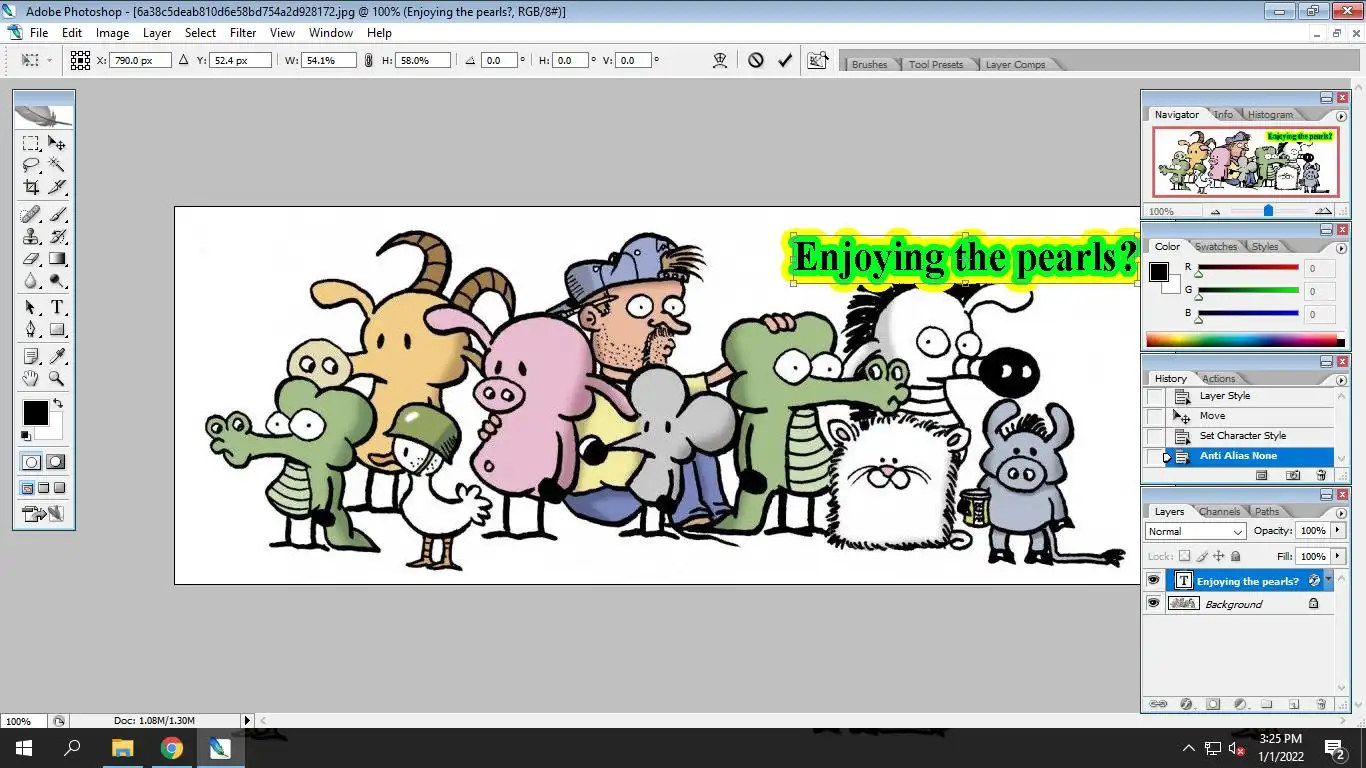Image resolution: width=1366 pixels, height=768 pixels.
Task: Hide the Background layer
Action: (1154, 604)
